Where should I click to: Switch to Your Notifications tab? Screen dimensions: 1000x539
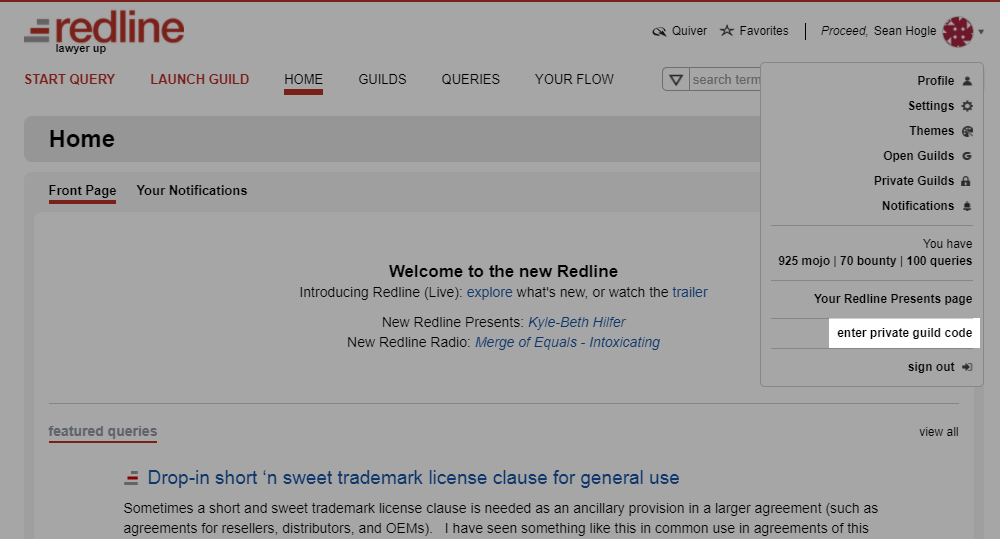coord(191,191)
